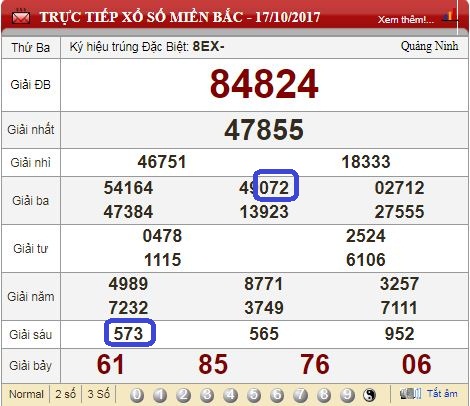Select digit 1 filter ball
The height and width of the screenshot is (406, 470).
160,395
